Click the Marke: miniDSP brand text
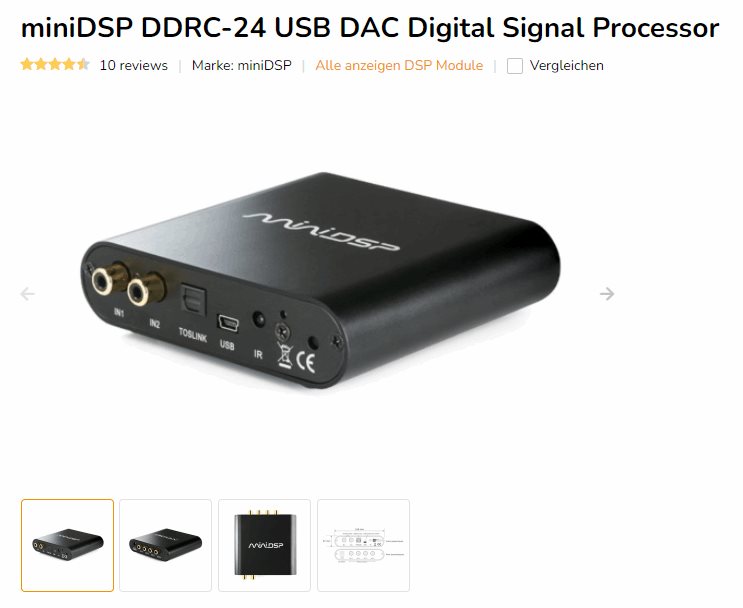The image size is (743, 608). 242,65
